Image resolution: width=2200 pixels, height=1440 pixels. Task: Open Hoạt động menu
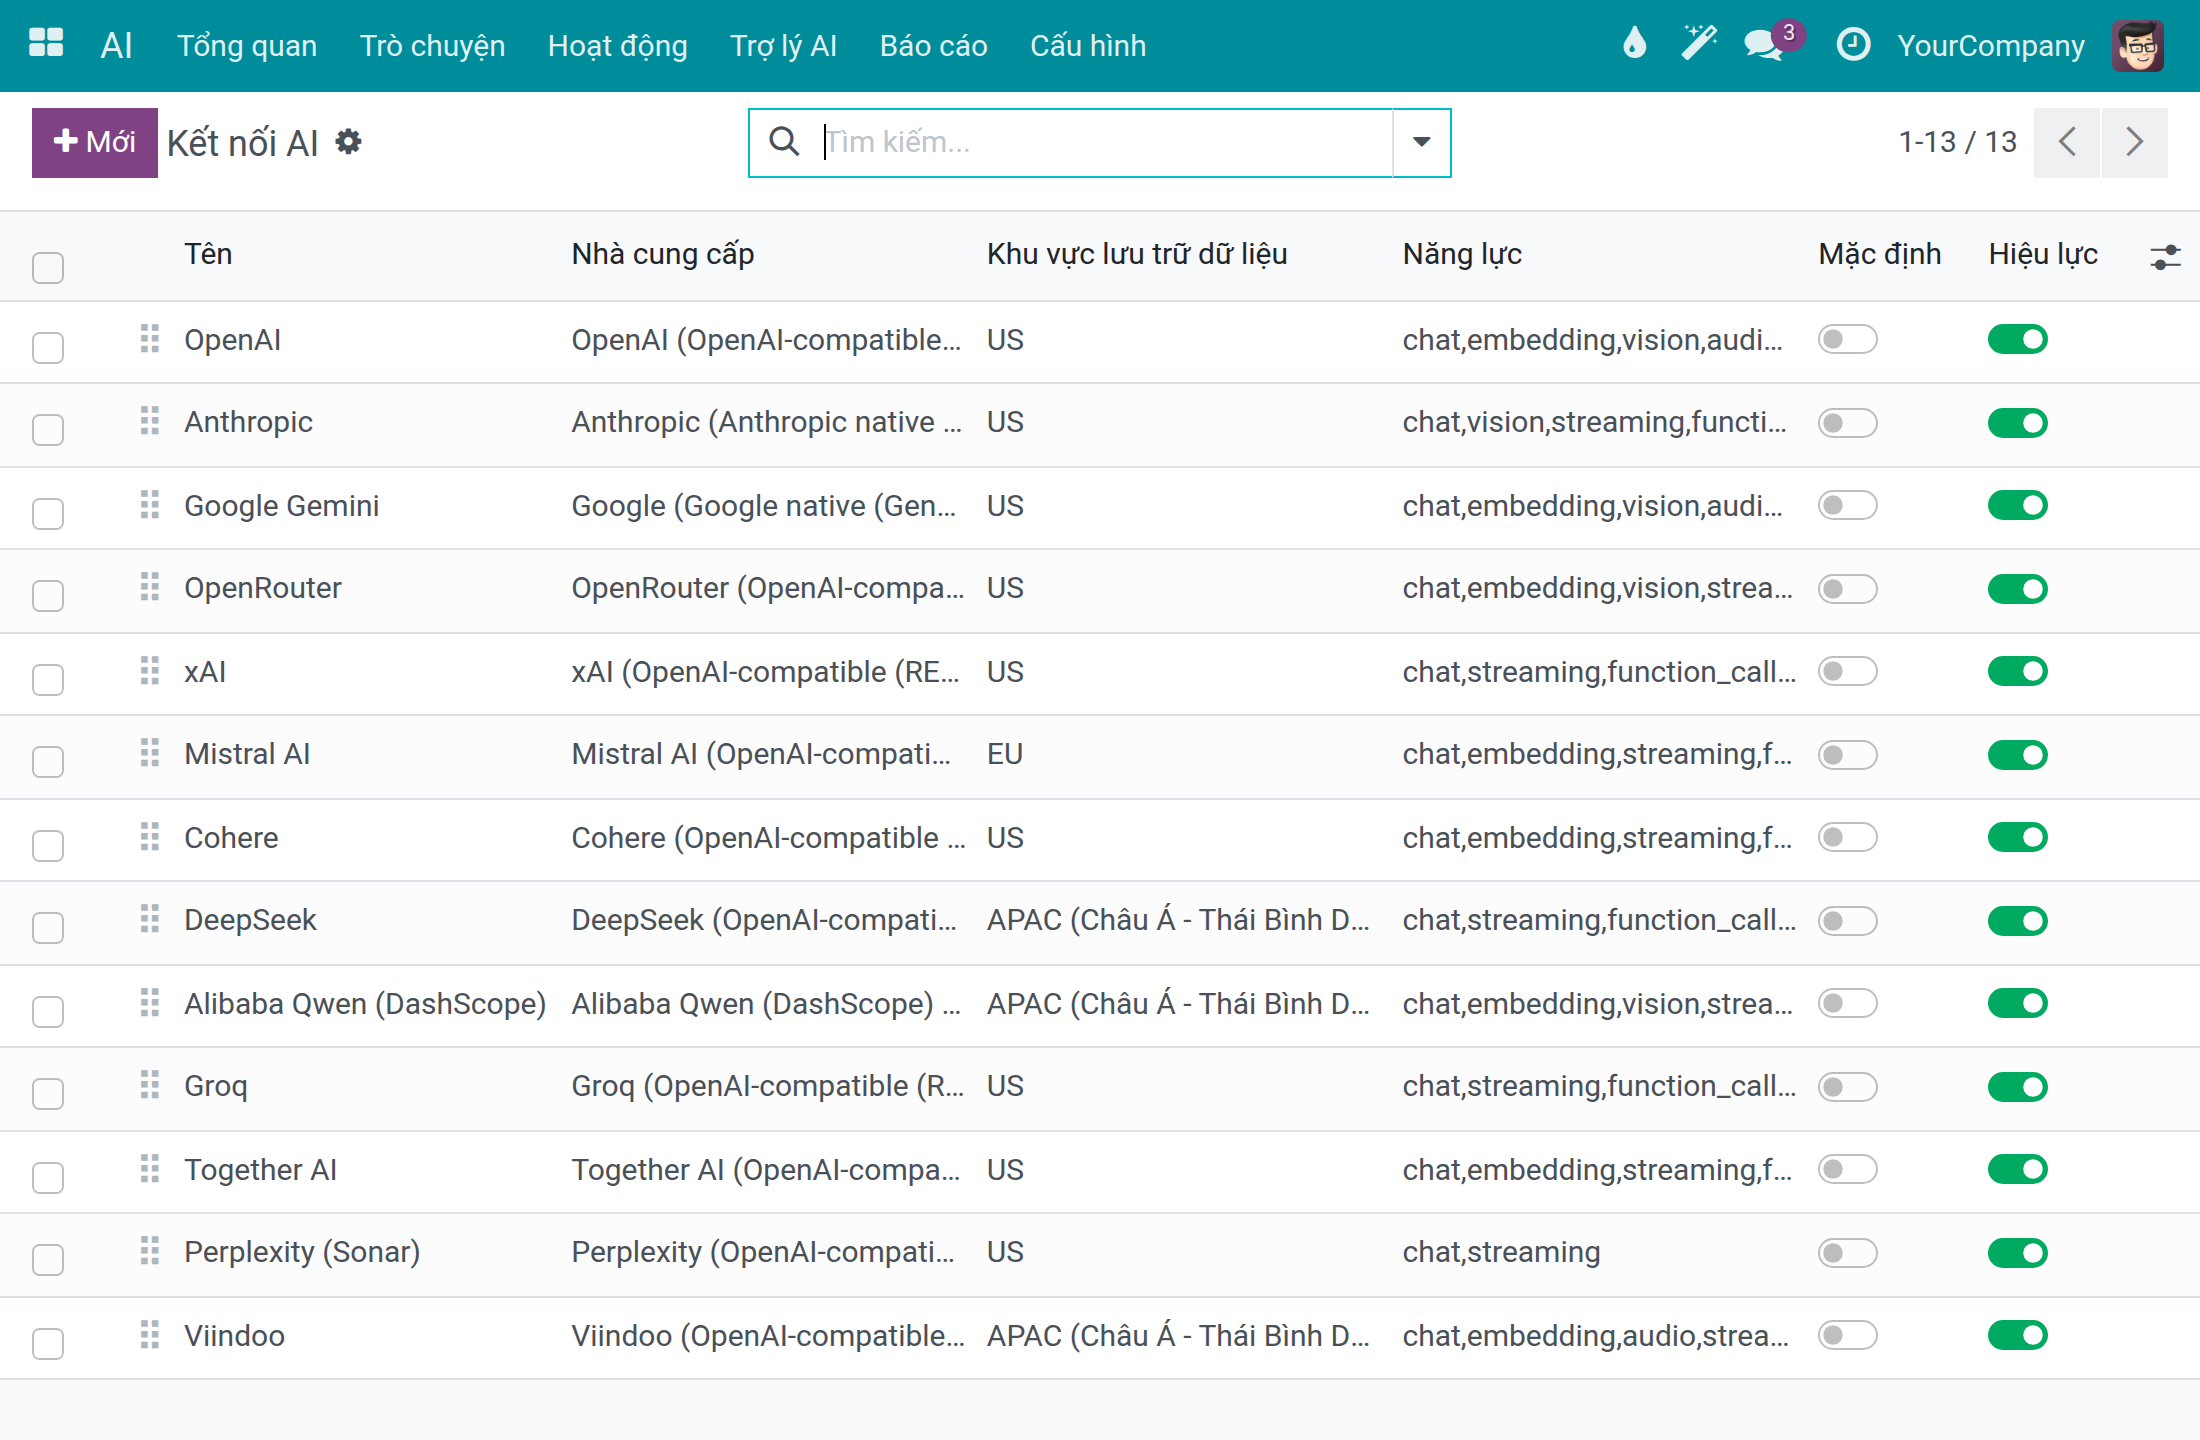click(617, 45)
